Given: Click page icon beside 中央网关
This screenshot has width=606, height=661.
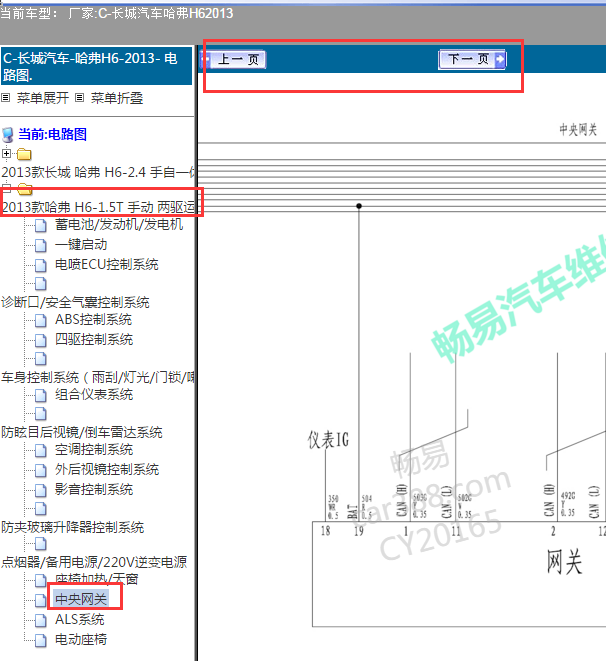Looking at the screenshot, I should click(x=40, y=600).
